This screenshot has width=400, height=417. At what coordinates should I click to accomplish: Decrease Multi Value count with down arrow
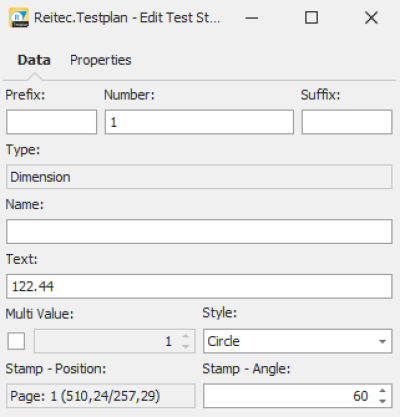tap(186, 346)
